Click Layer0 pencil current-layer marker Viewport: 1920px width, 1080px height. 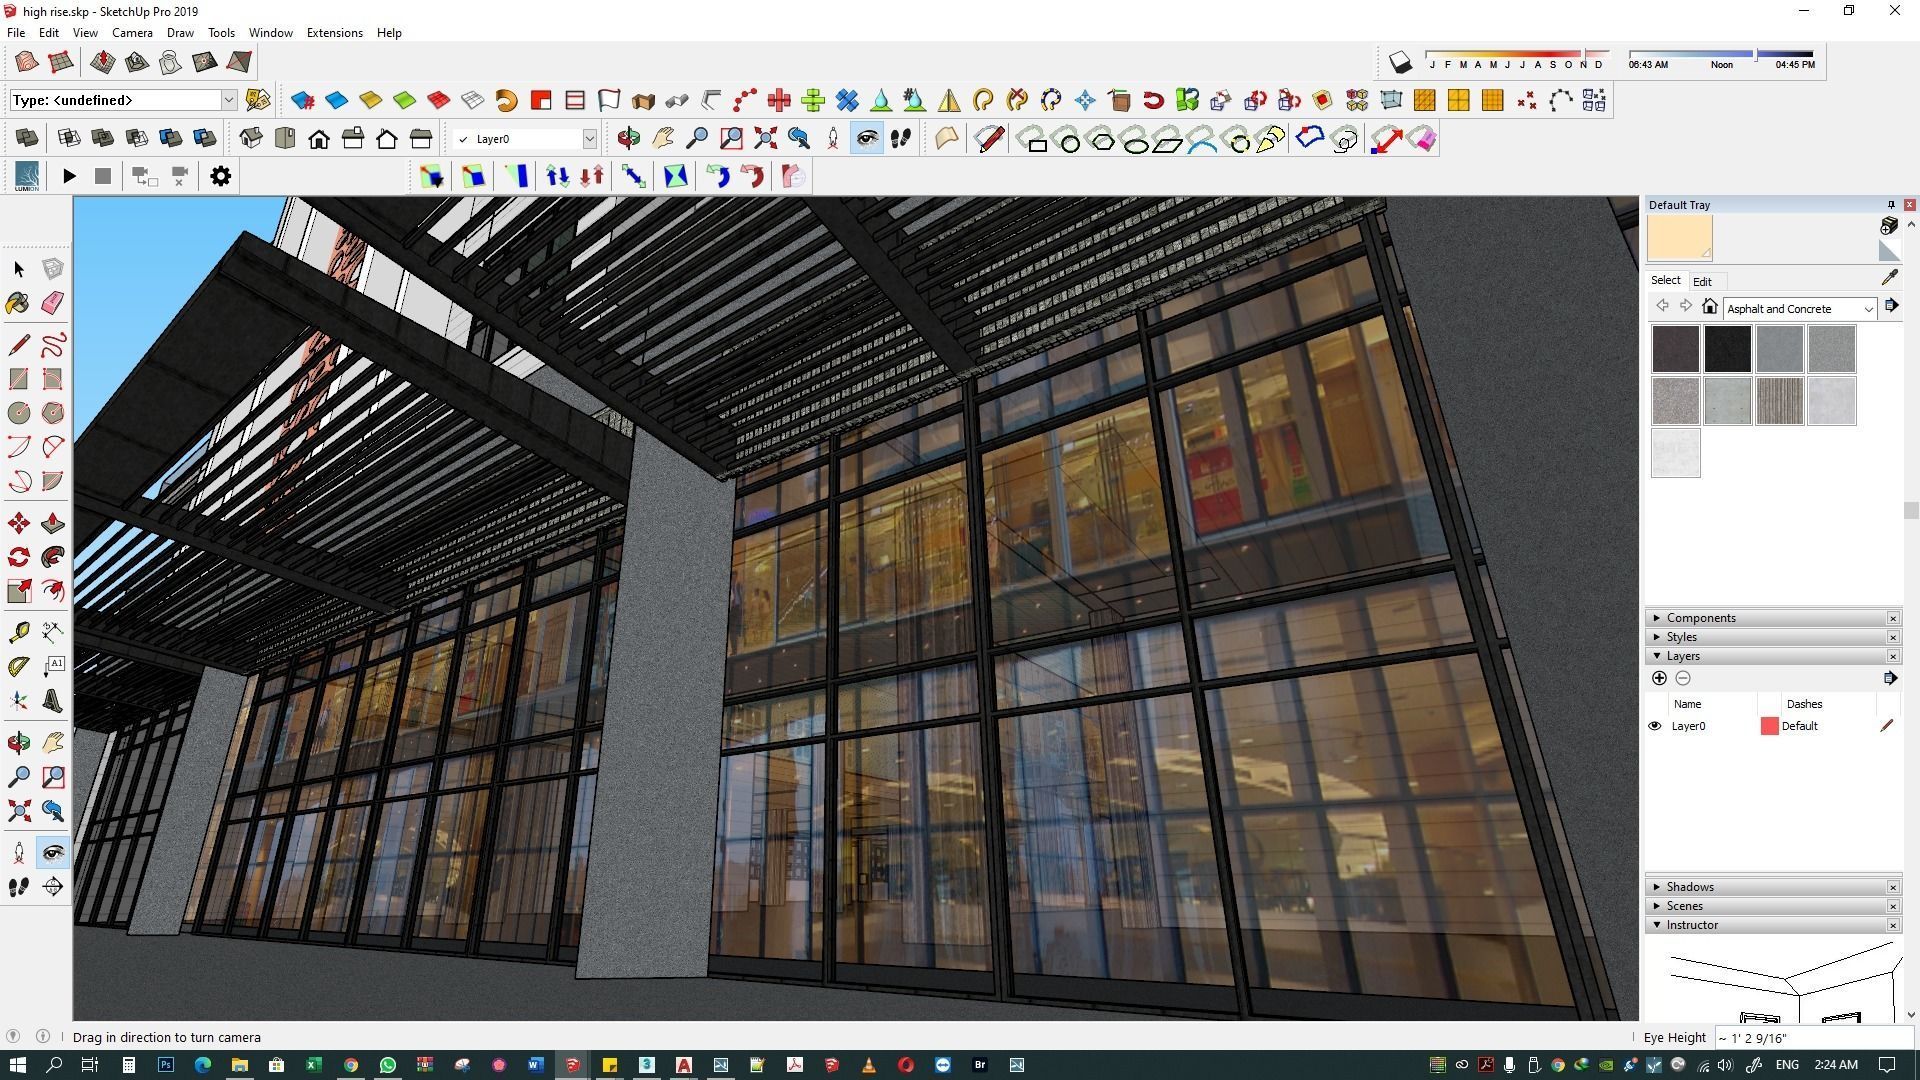(1887, 726)
